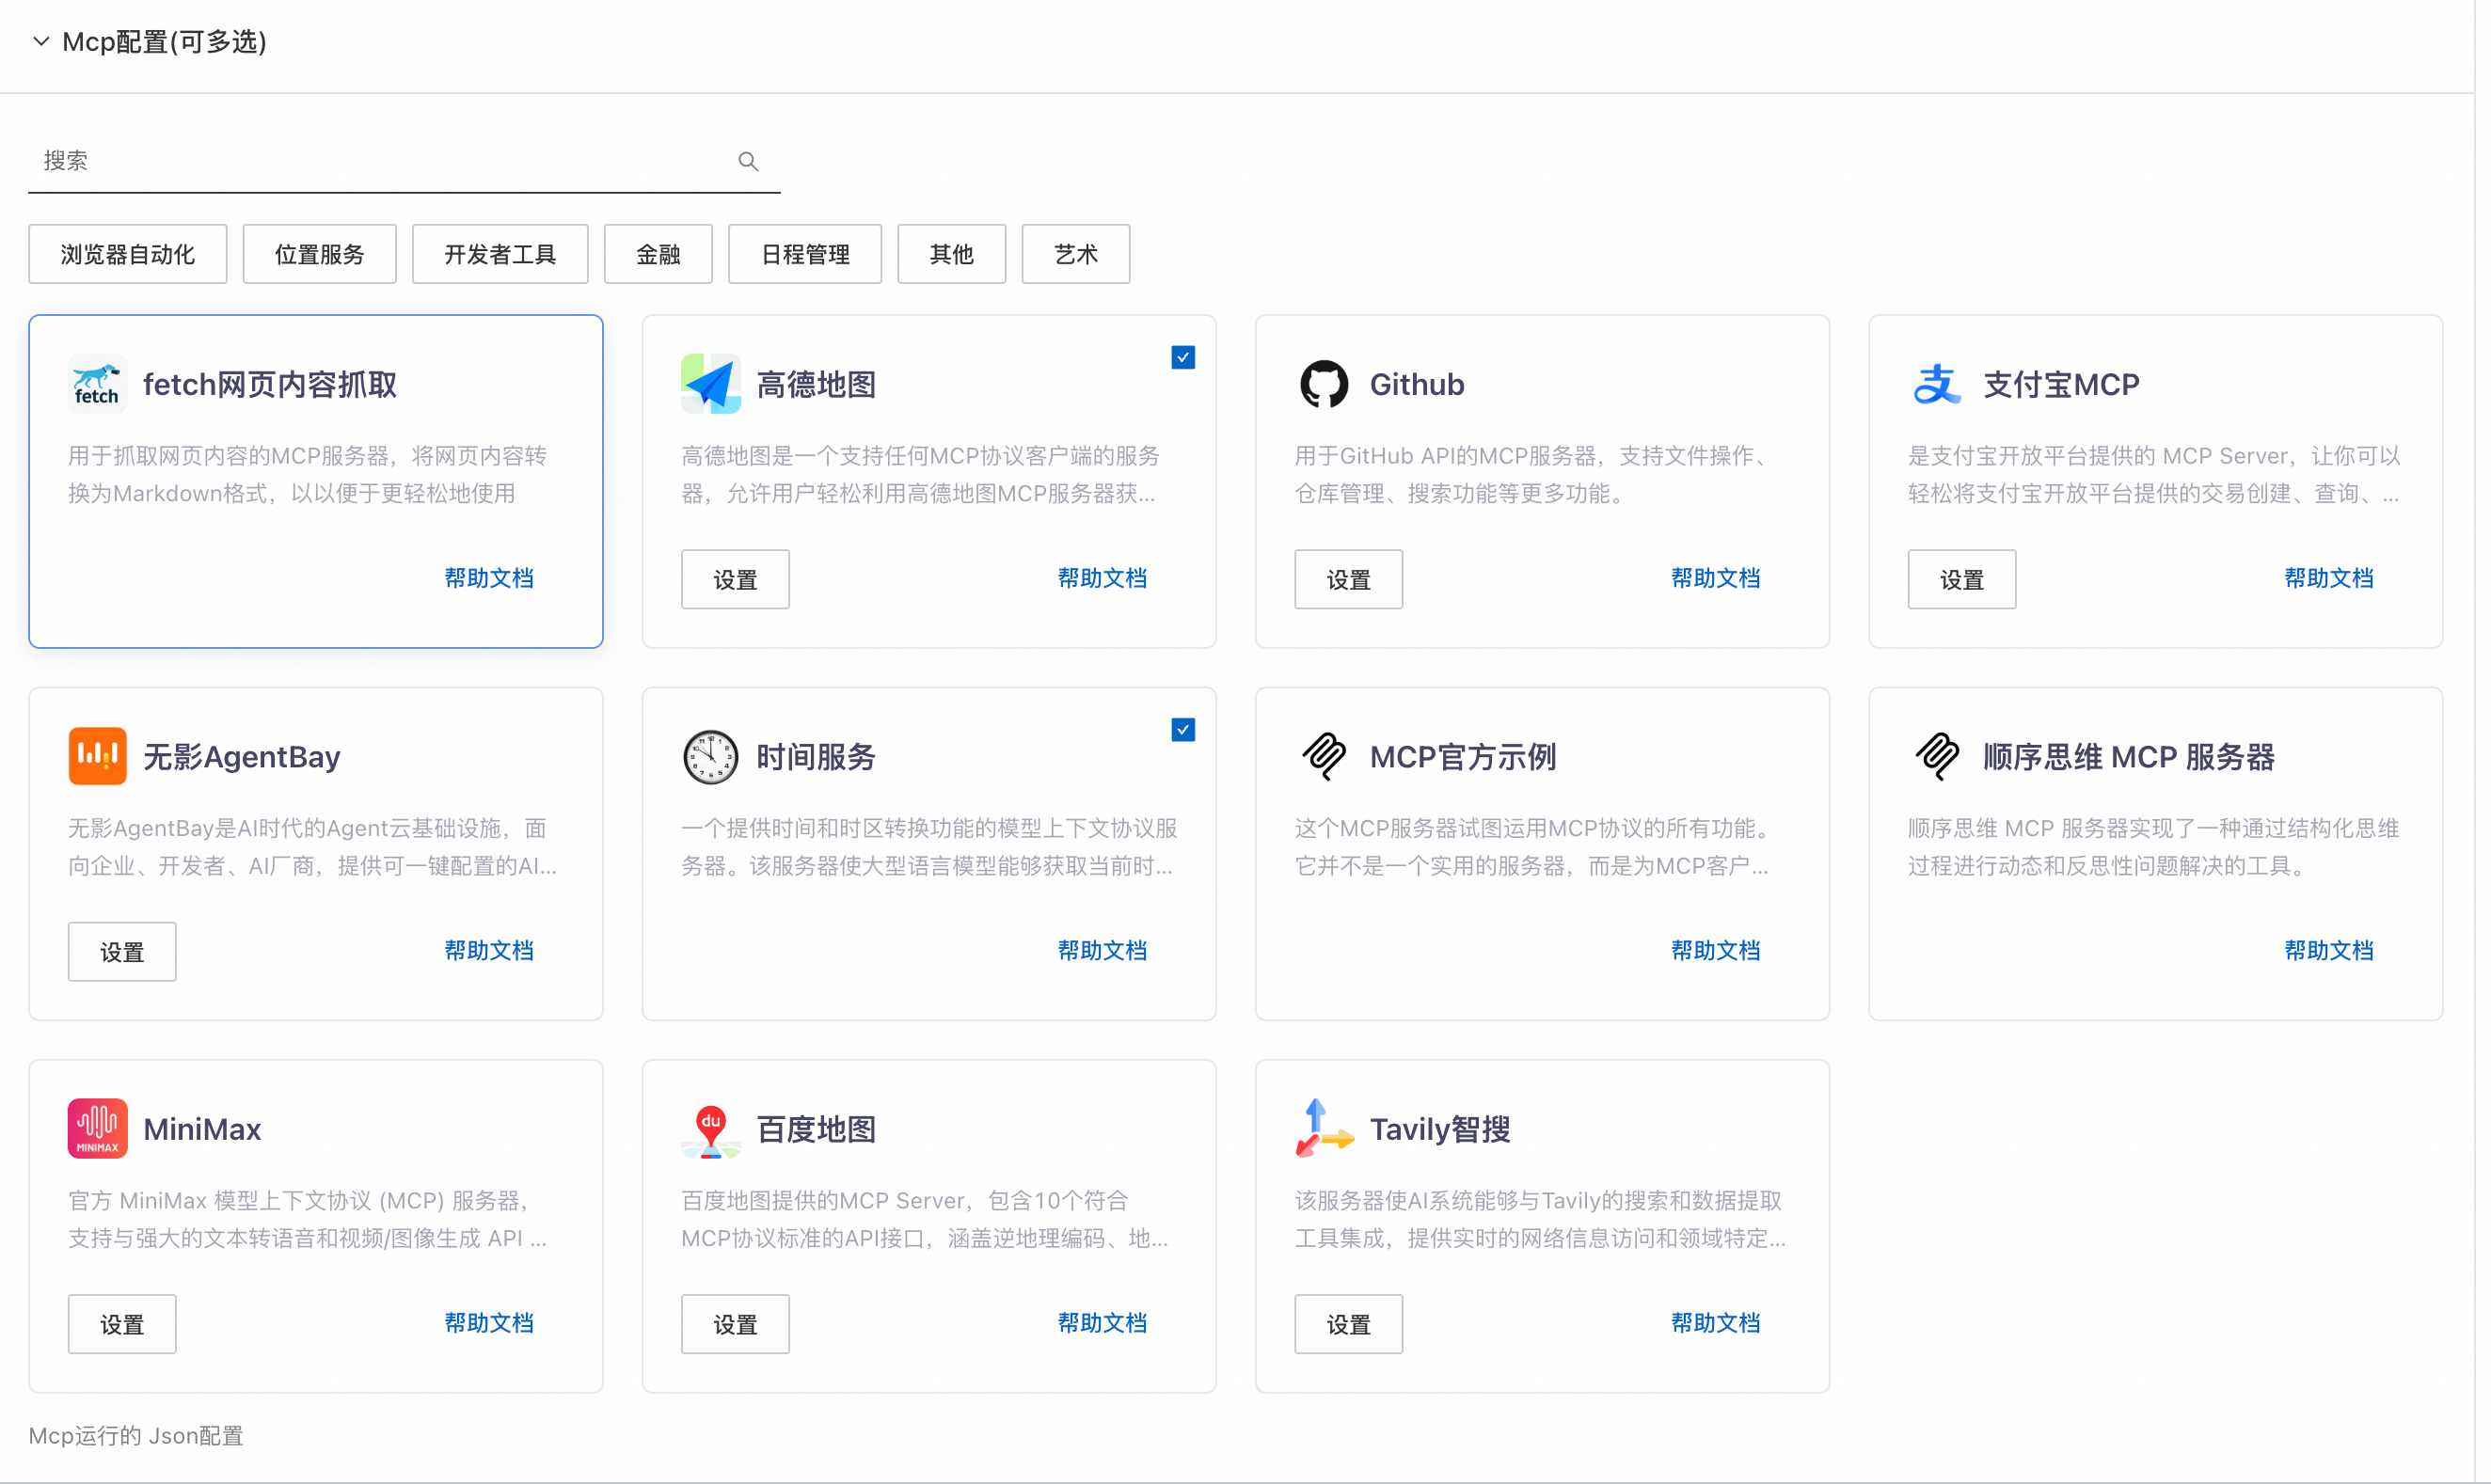The image size is (2491, 1484).
Task: Click the 时间服务 clock icon
Action: (710, 756)
